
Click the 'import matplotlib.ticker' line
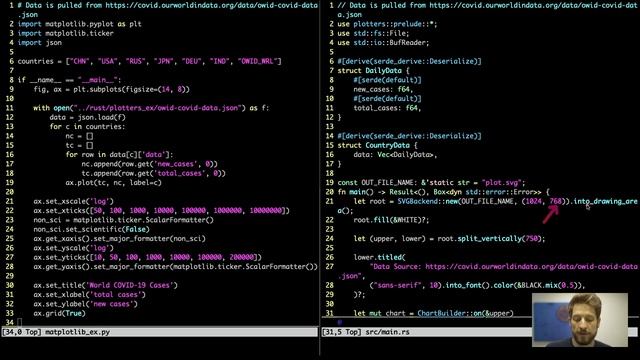[x=65, y=33]
